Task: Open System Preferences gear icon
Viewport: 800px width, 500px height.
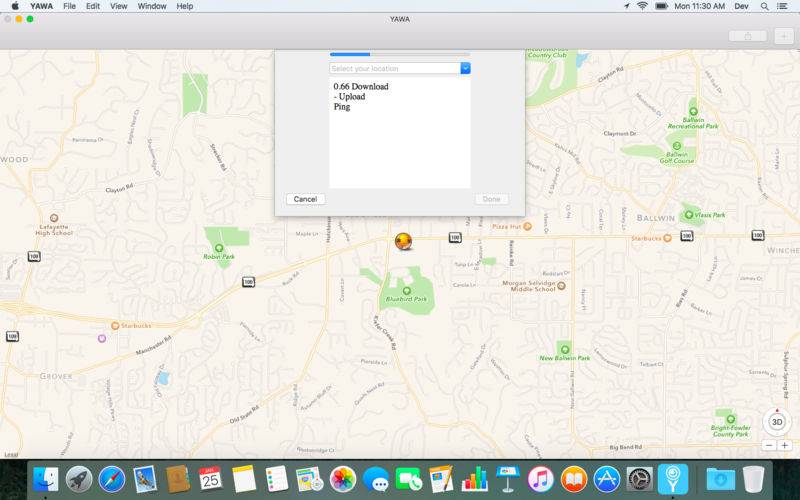Action: coord(640,480)
